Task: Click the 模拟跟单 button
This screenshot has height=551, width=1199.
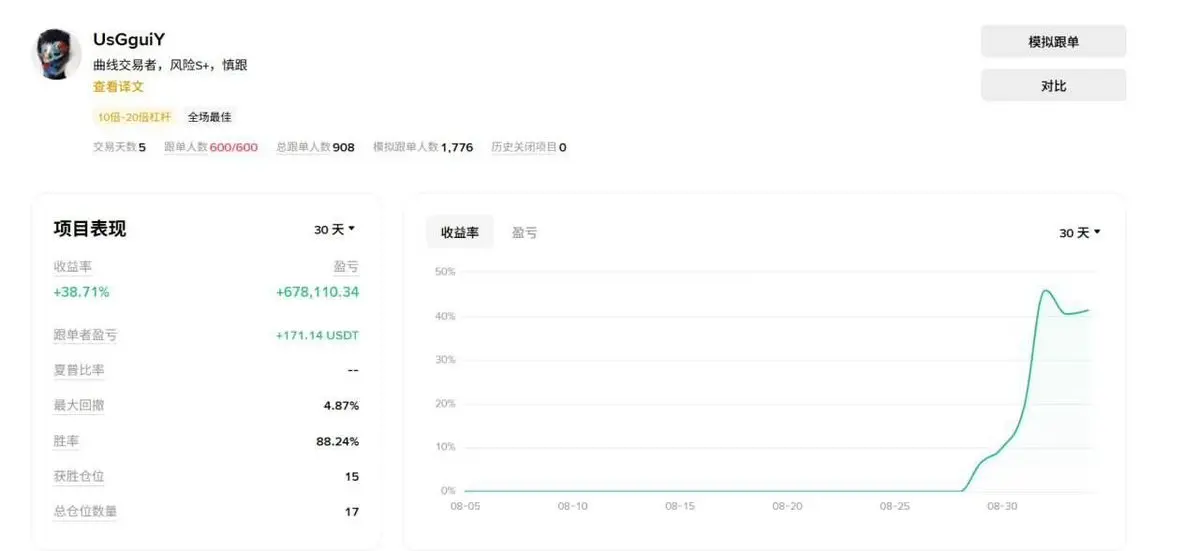Action: point(1053,42)
